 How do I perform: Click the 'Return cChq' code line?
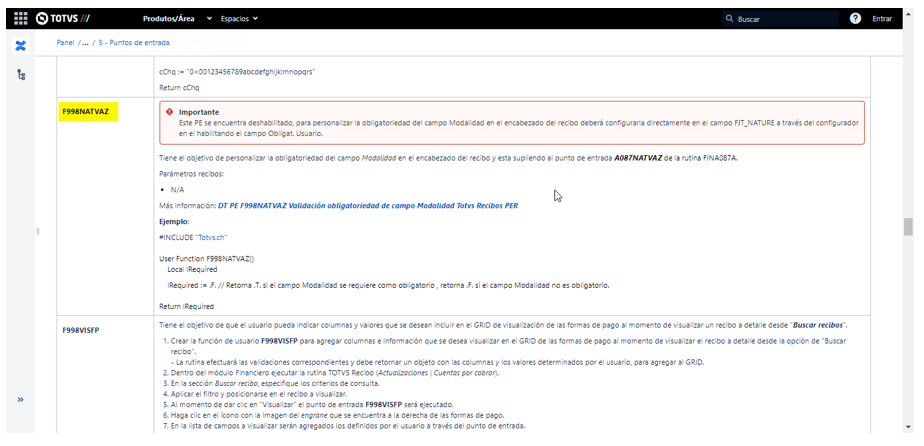179,87
